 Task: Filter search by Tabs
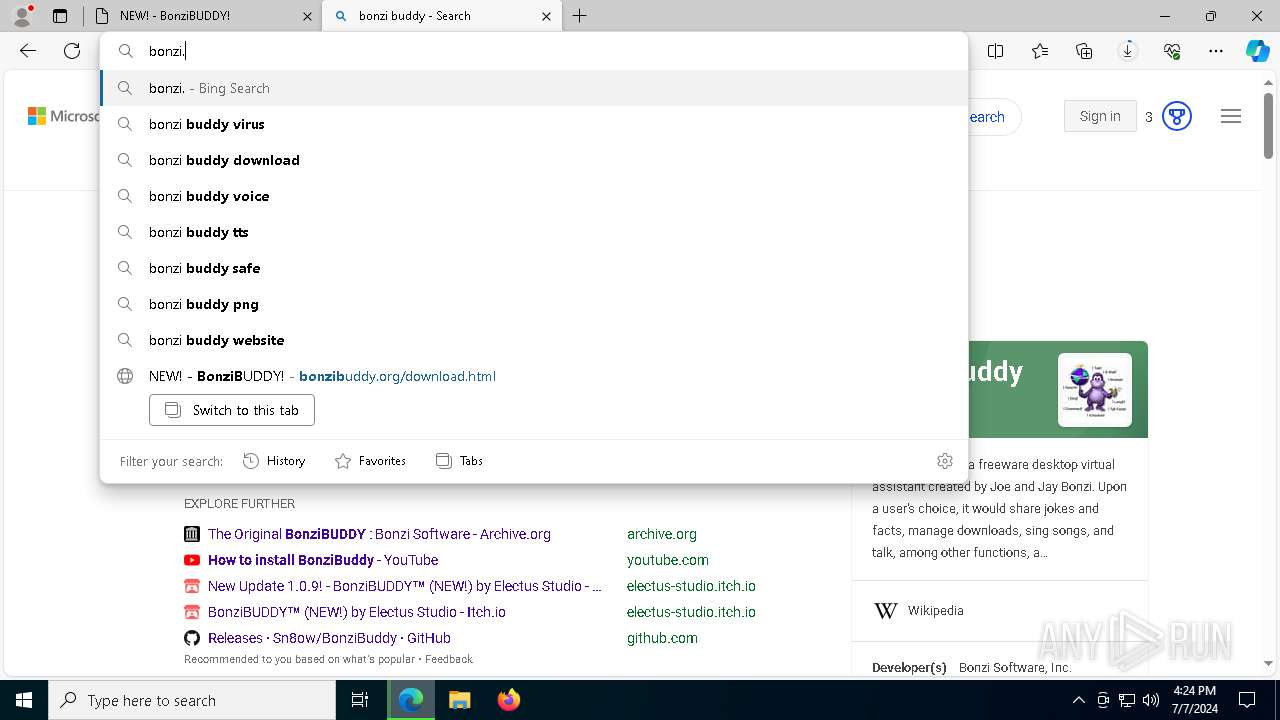tap(459, 461)
